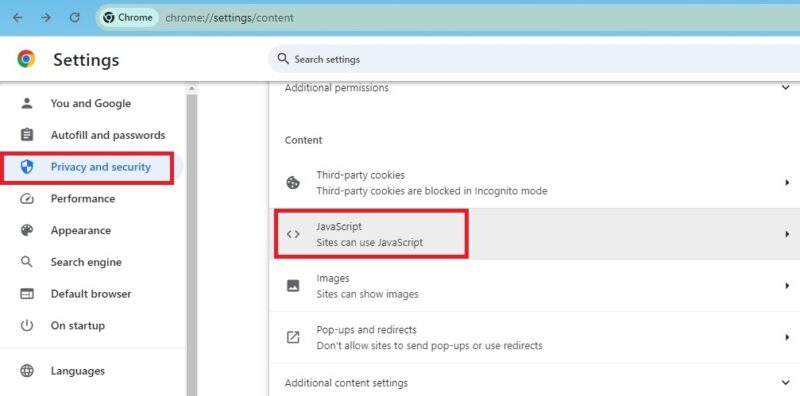Screen dimensions: 800x396
Task: Click the Images picture icon
Action: tap(293, 285)
